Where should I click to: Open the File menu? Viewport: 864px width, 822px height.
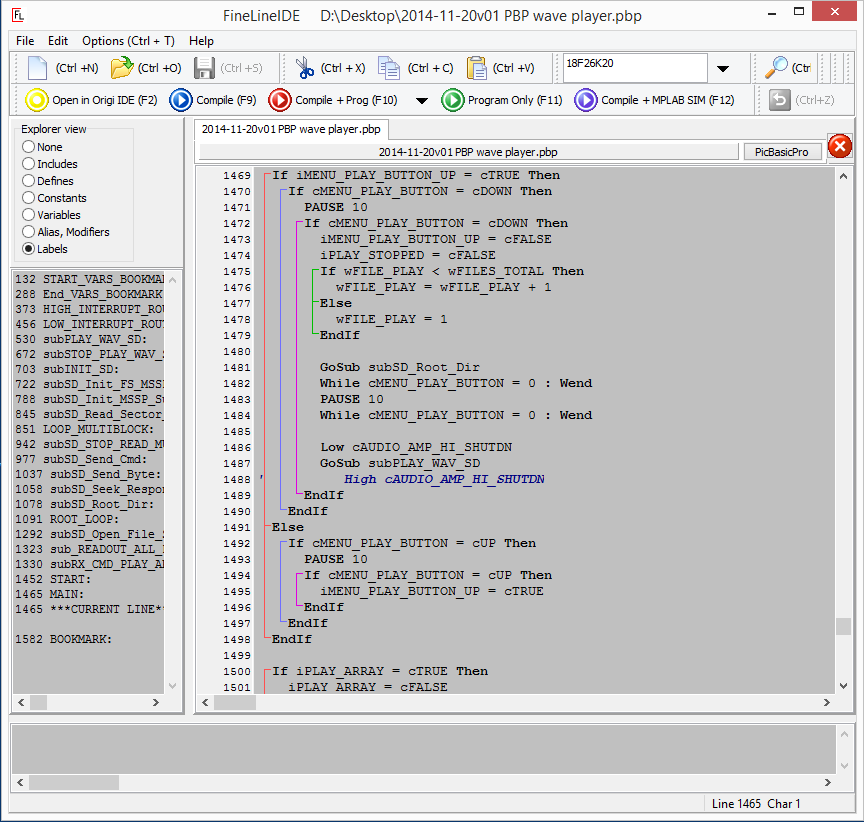pos(25,41)
